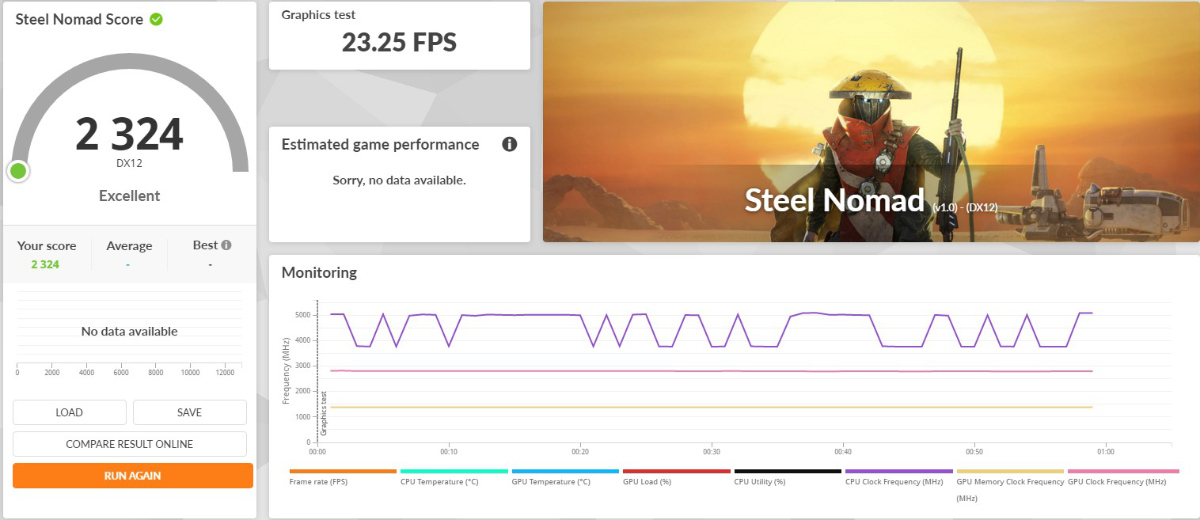
Task: Toggle the Frame rate (FPS) legend entry
Action: 343,476
